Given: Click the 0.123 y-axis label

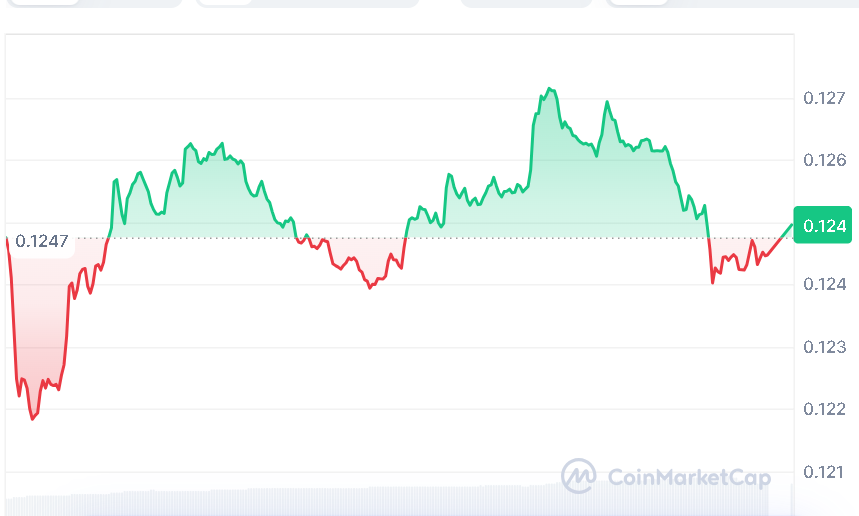Looking at the screenshot, I should coord(825,347).
